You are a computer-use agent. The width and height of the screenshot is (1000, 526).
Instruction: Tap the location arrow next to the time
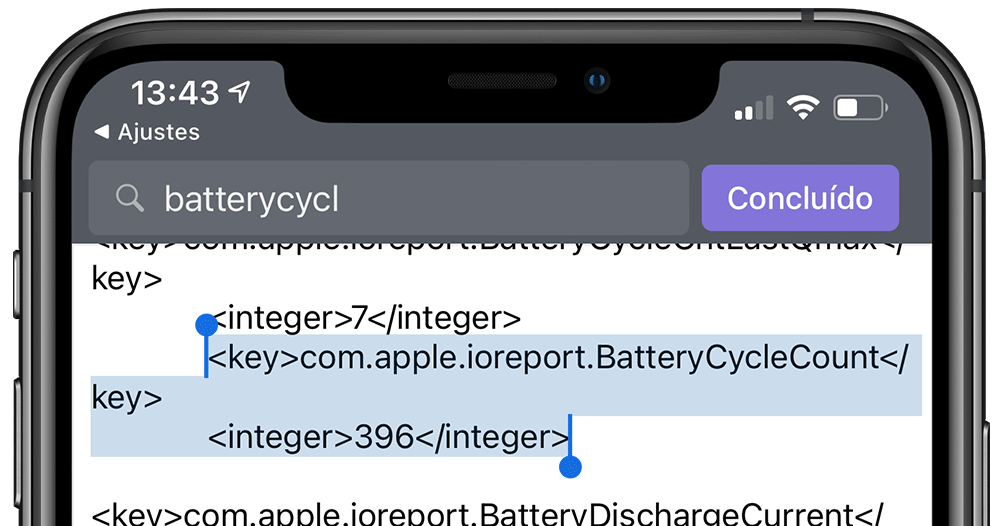[239, 92]
